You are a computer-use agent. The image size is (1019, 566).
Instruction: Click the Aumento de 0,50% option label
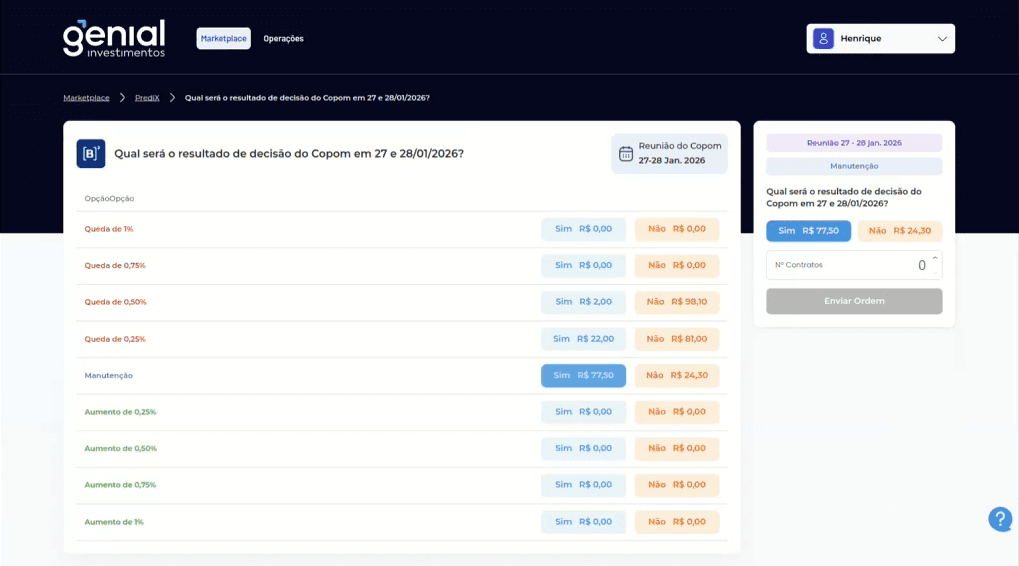click(120, 448)
